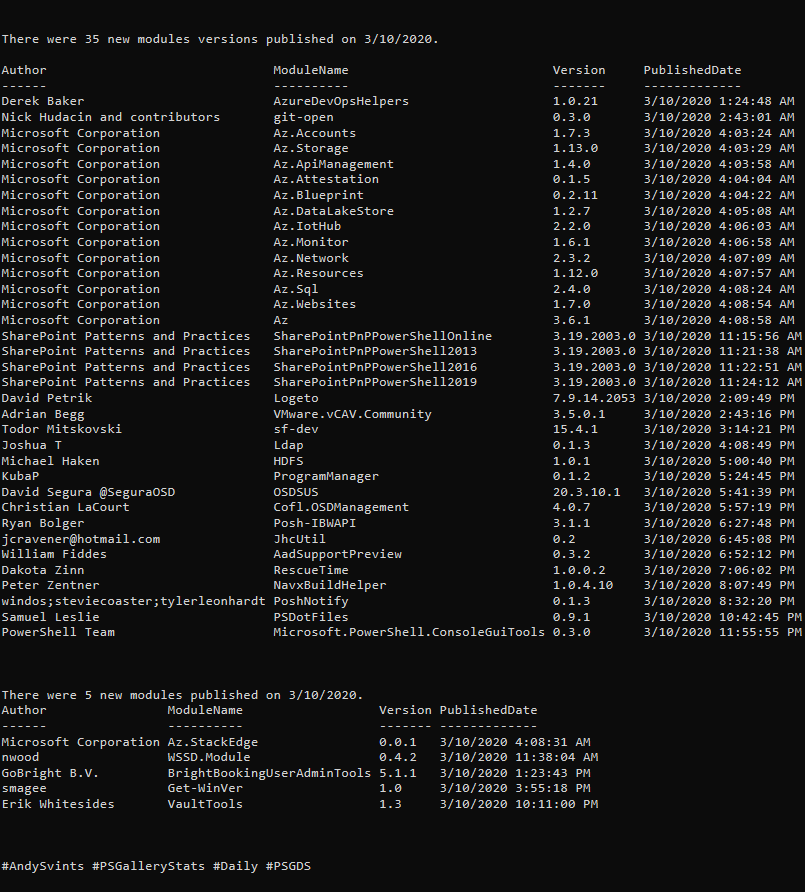Click the WSSD.Module entry
805x892 pixels.
(x=209, y=757)
